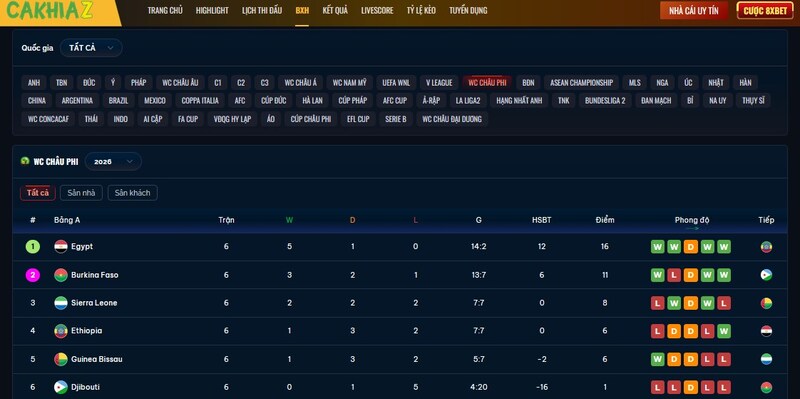
Task: Select the C1 league chip
Action: tap(218, 83)
